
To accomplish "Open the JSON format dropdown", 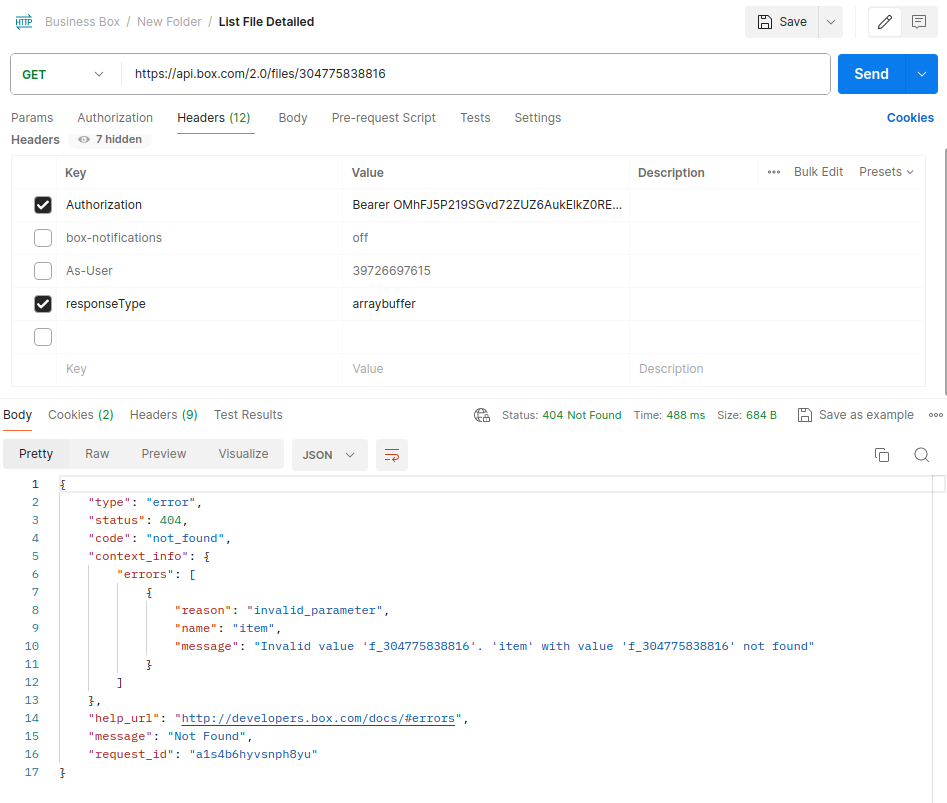I will coord(330,455).
